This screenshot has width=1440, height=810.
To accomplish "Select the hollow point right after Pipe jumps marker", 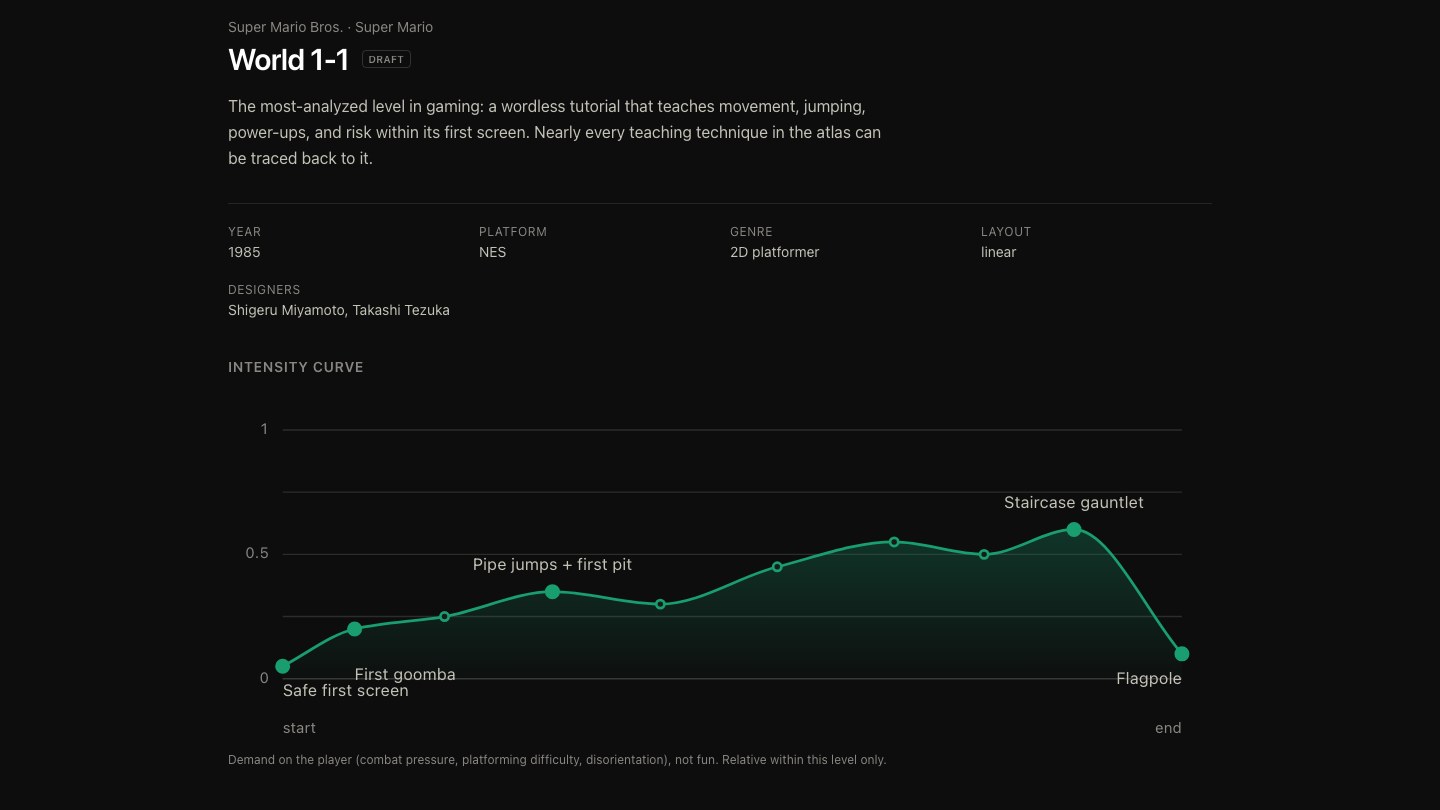I will 660,604.
